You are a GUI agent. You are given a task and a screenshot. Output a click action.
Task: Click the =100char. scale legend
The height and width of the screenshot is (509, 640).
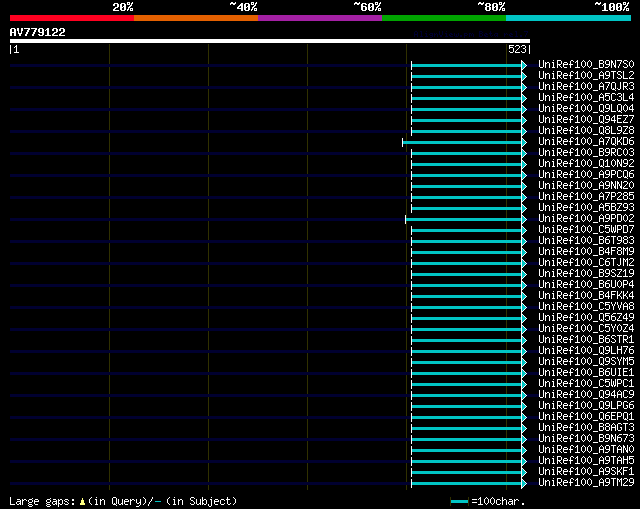tap(488, 501)
